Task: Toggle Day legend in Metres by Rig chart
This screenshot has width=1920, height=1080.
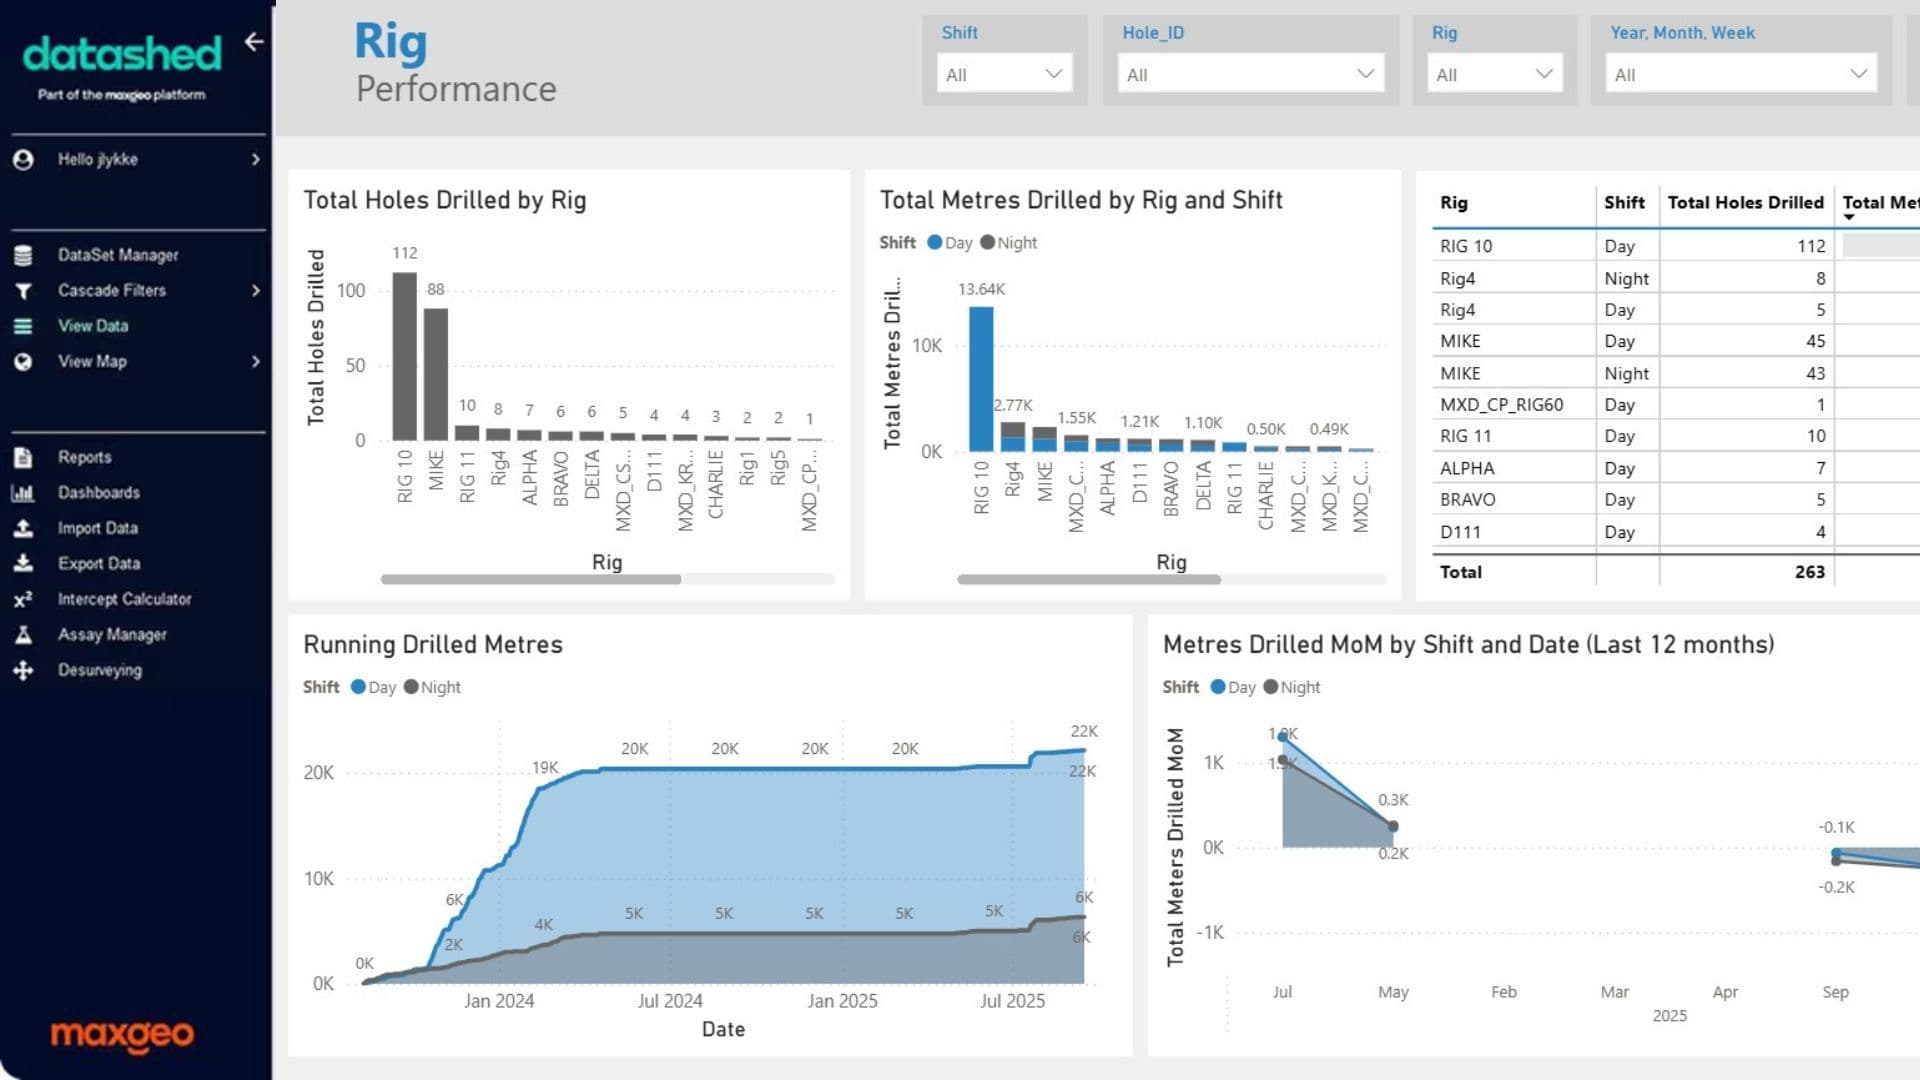Action: [x=950, y=243]
